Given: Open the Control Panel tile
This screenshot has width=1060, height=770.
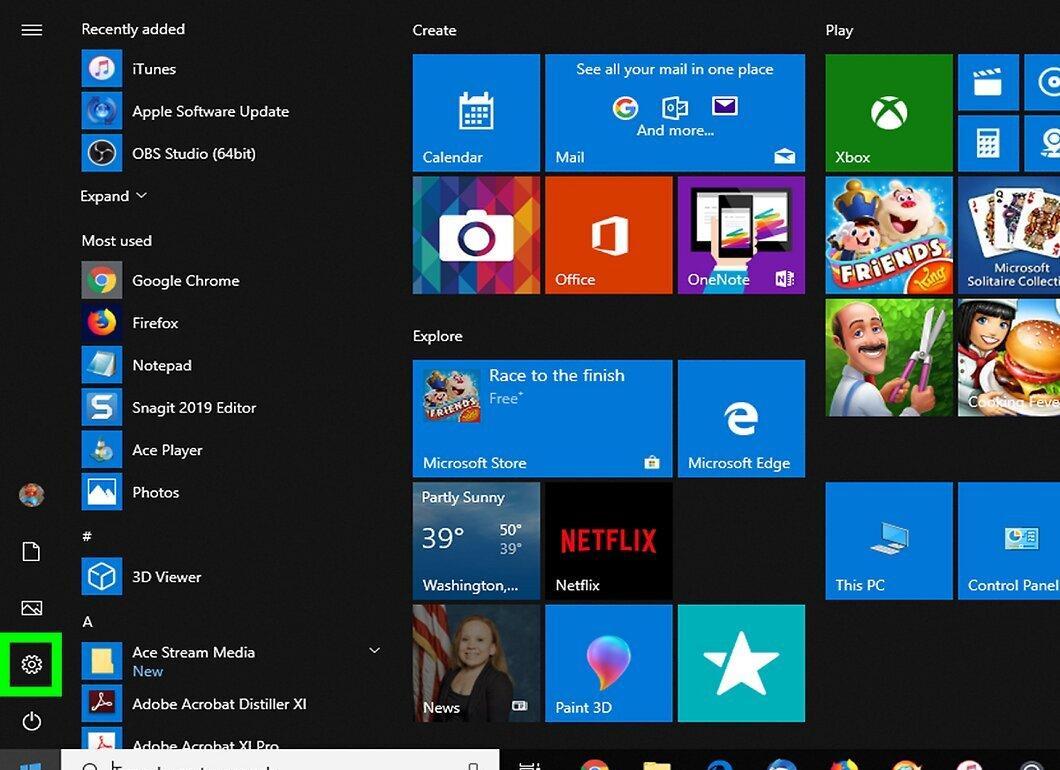Looking at the screenshot, I should [x=1009, y=541].
